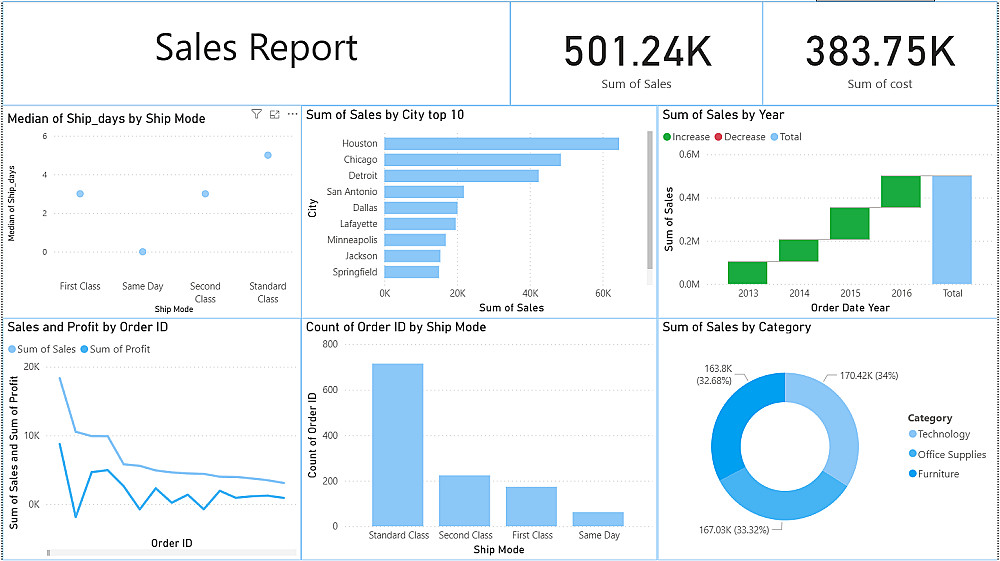The height and width of the screenshot is (561, 1000).
Task: Click the red Decrease legend swatch
Action: 718,137
